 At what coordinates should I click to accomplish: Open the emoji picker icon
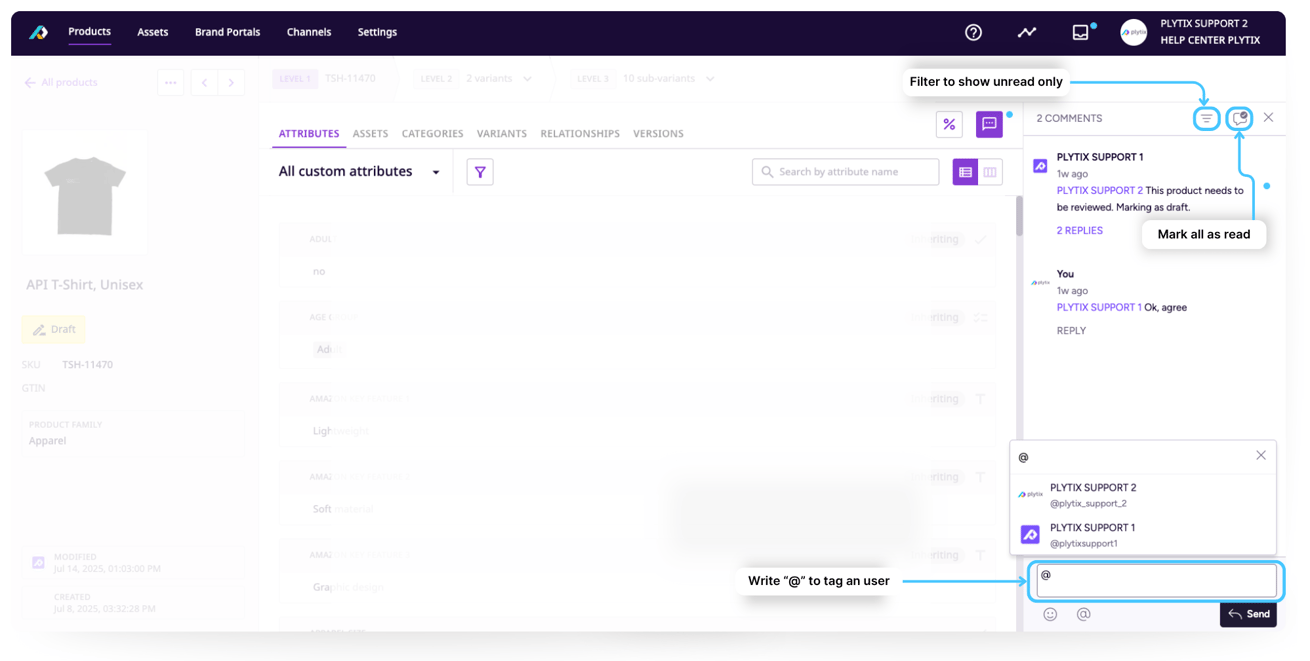point(1050,614)
